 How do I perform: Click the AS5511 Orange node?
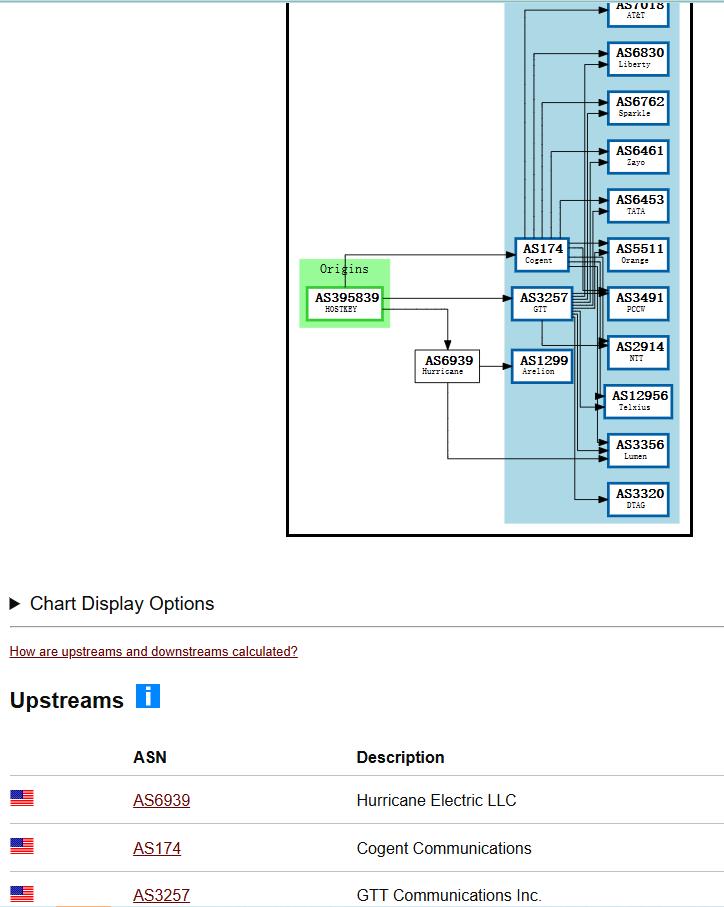point(638,255)
